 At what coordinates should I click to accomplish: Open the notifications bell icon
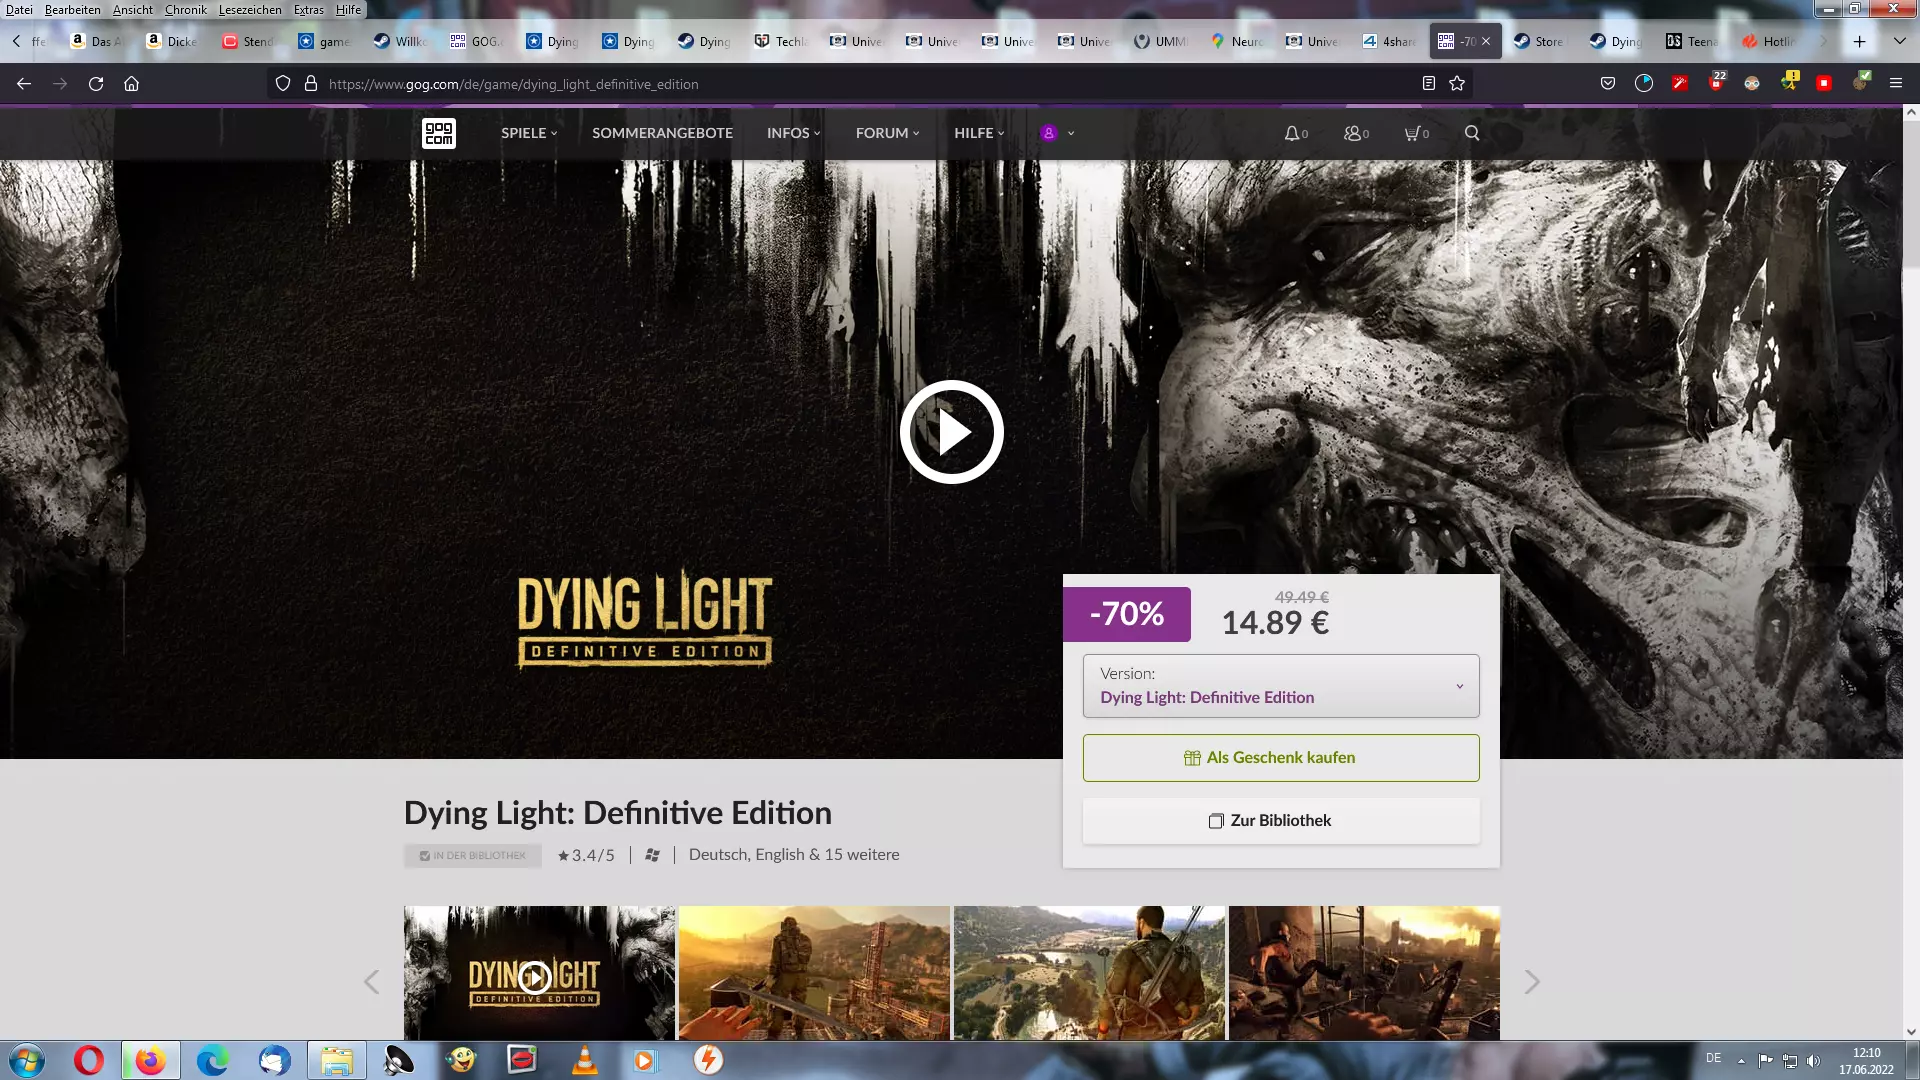coord(1296,133)
